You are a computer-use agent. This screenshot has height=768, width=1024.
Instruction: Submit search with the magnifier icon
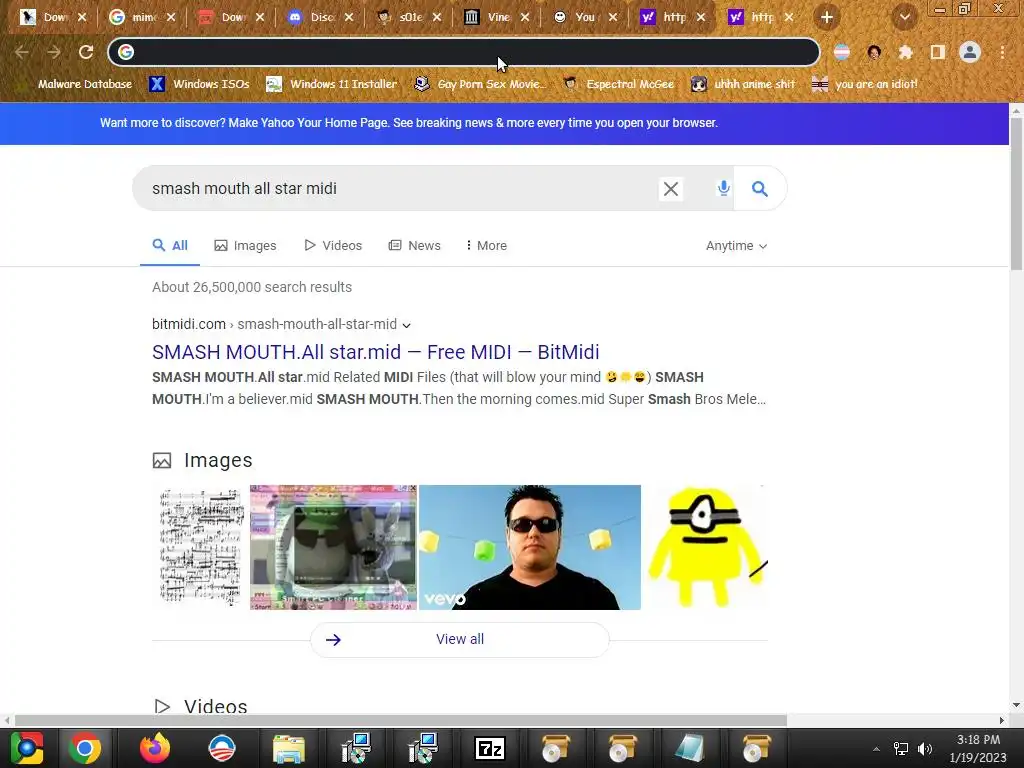[759, 189]
